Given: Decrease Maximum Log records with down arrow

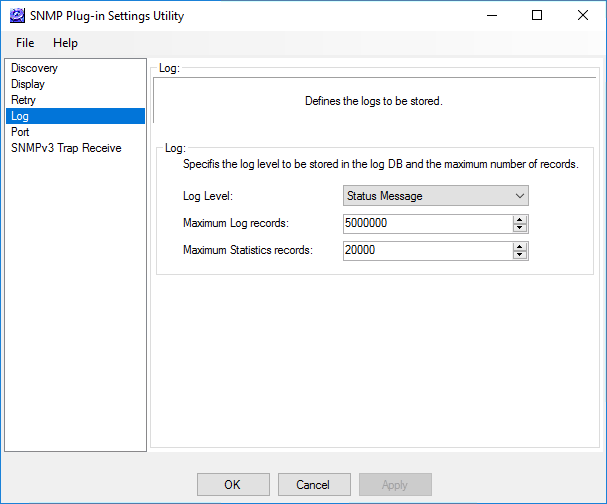Looking at the screenshot, I should tap(519, 228).
